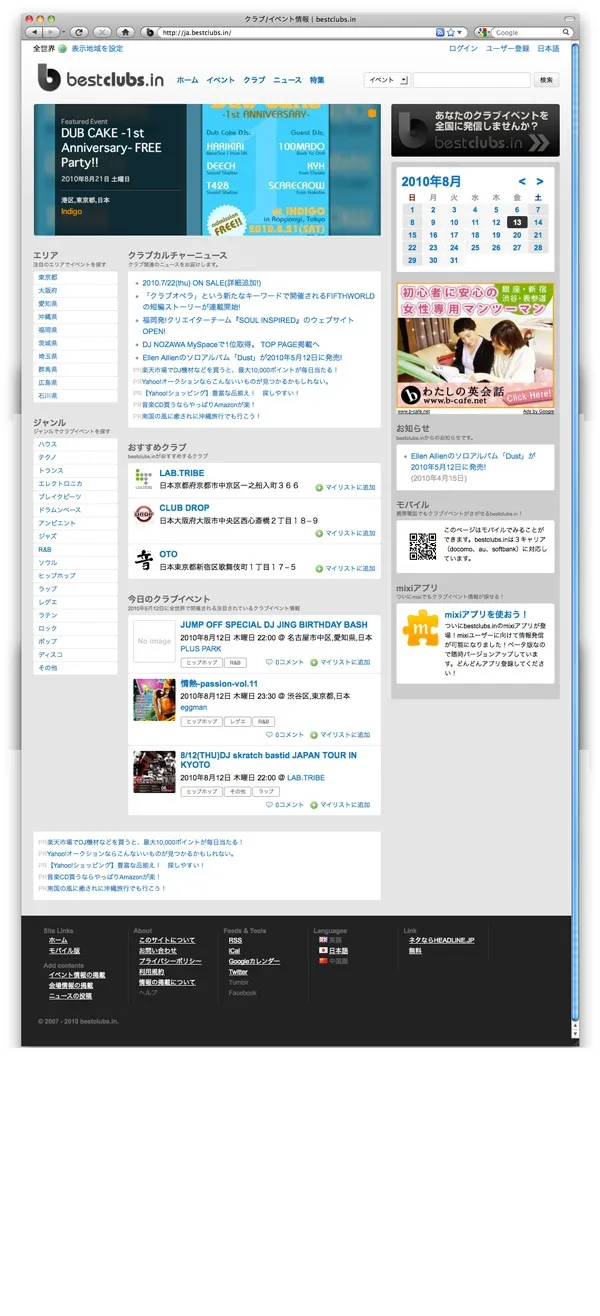
Task: Open Googleカレンダー link in footer
Action: 254,961
